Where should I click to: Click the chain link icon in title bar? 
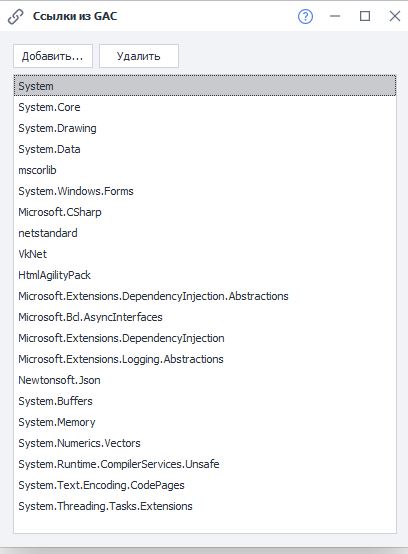[x=16, y=17]
